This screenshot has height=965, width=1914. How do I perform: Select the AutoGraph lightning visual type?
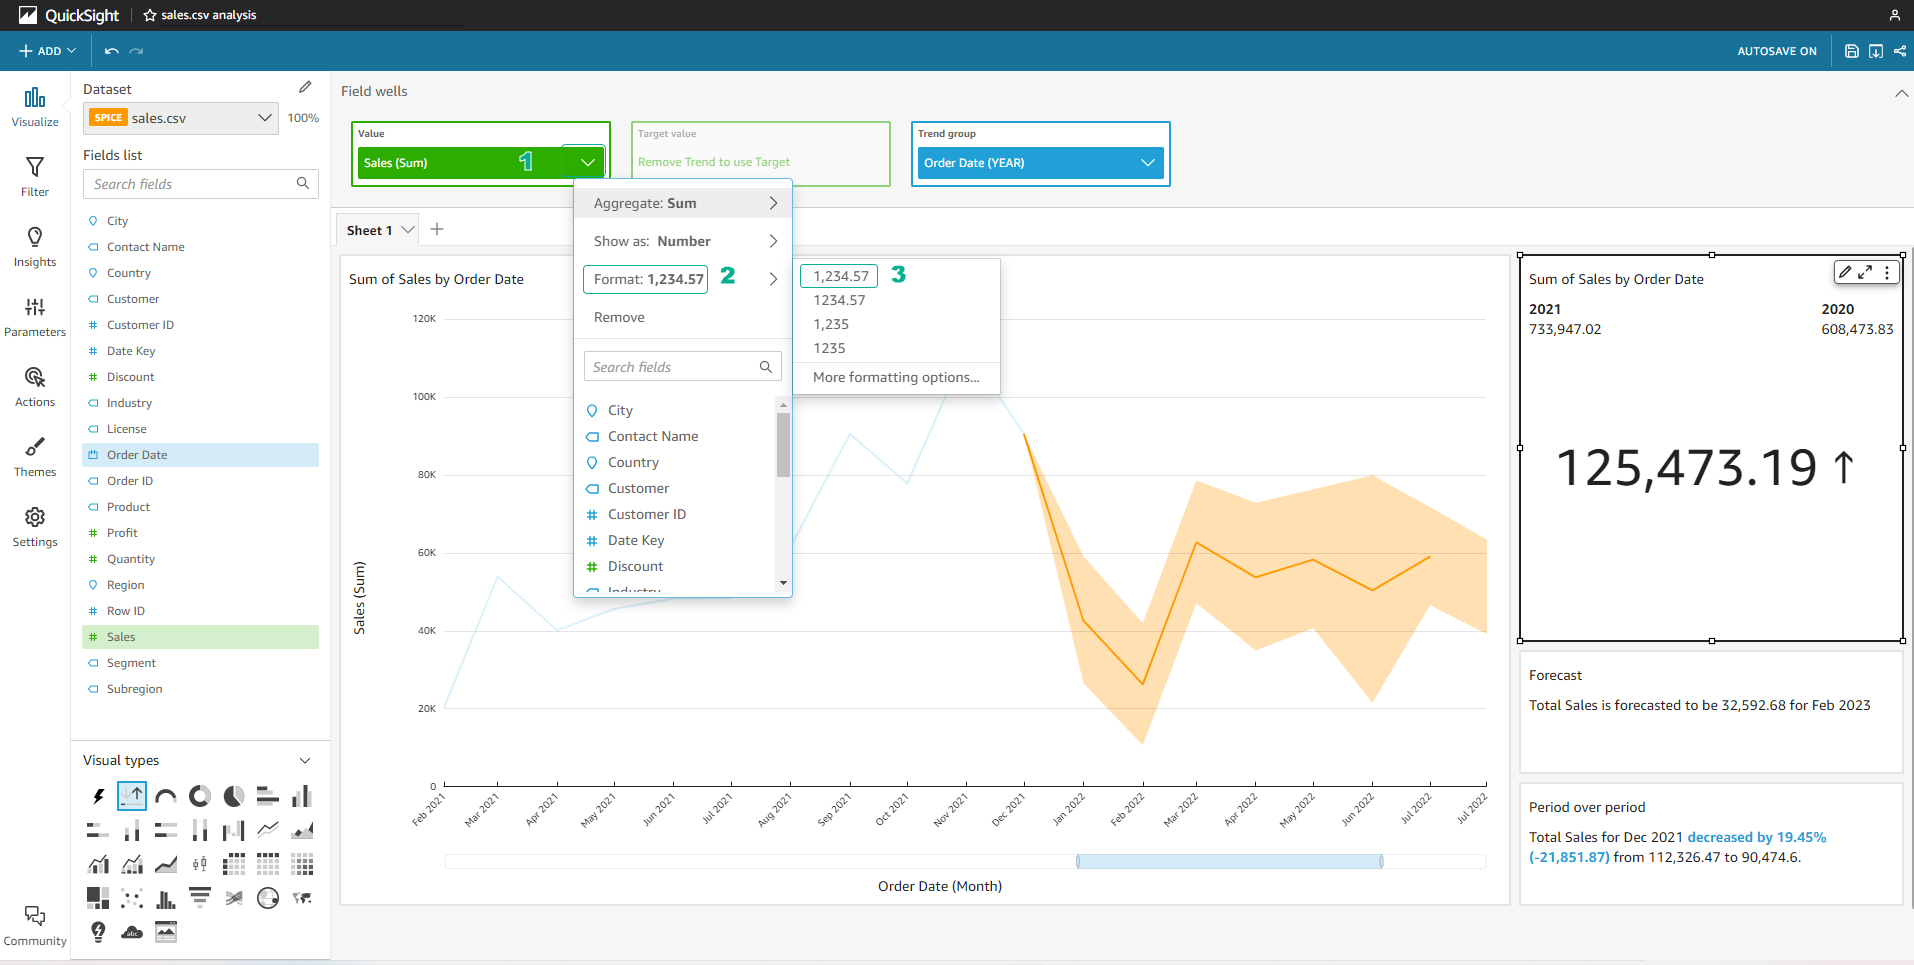(98, 796)
